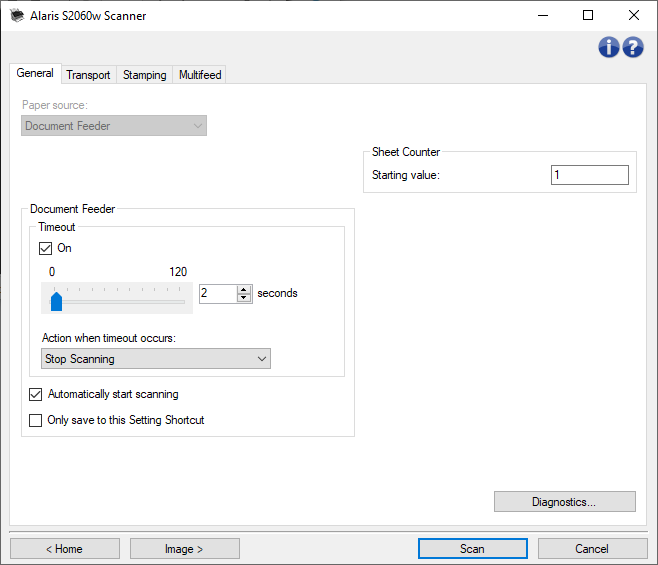Start scanning with the Scan button
The image size is (658, 565).
tap(473, 549)
